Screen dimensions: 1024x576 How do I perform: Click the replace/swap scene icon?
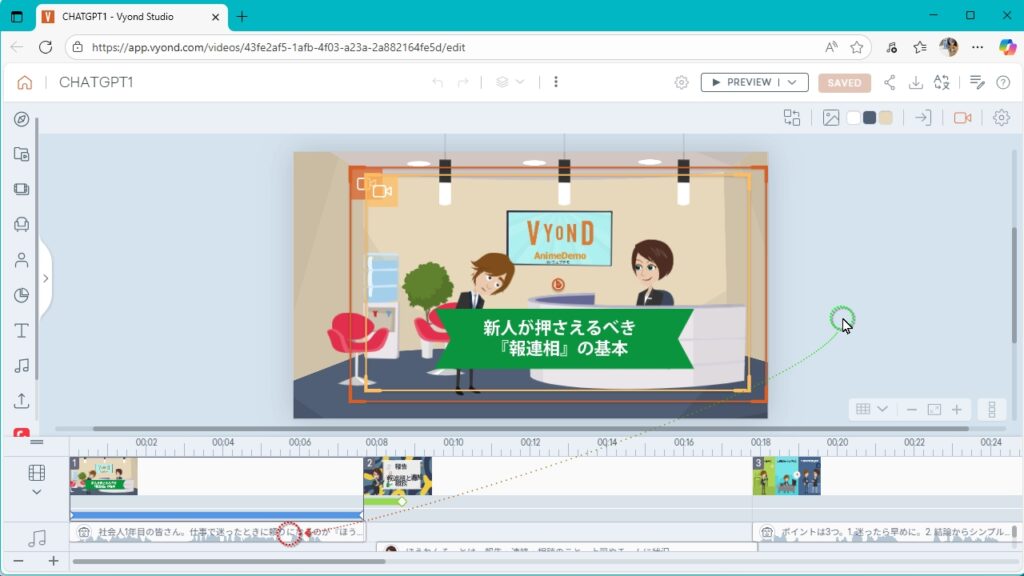click(x=792, y=118)
